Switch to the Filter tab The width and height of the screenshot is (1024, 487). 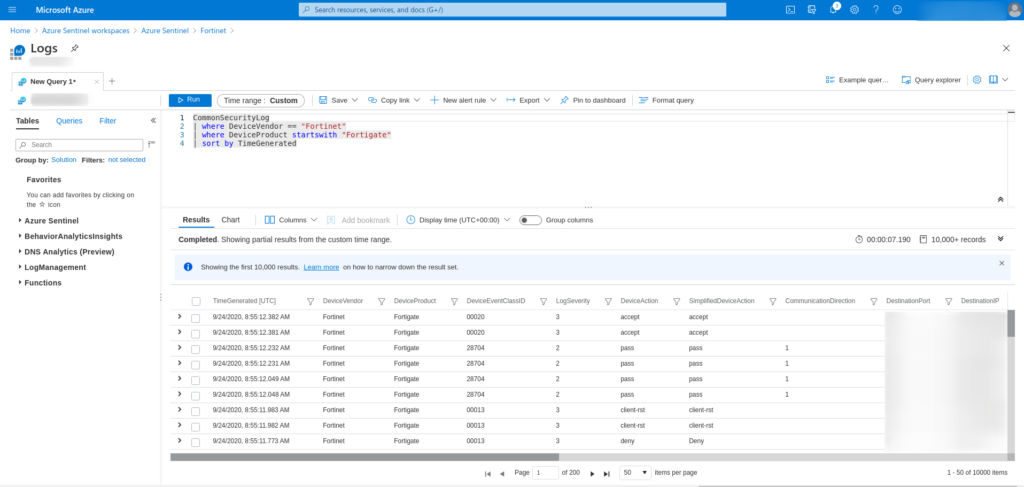(x=108, y=121)
